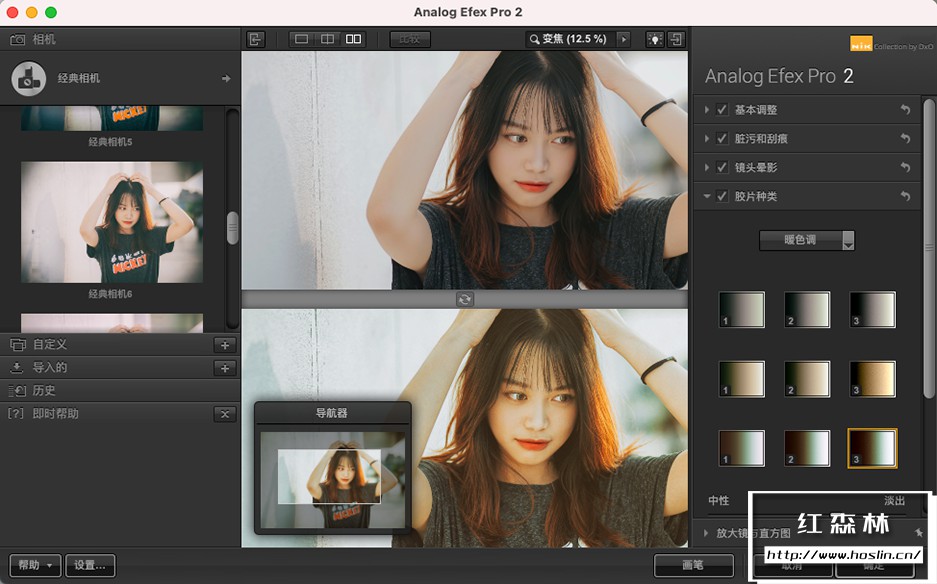Open the 相机 panel header

click(x=44, y=39)
